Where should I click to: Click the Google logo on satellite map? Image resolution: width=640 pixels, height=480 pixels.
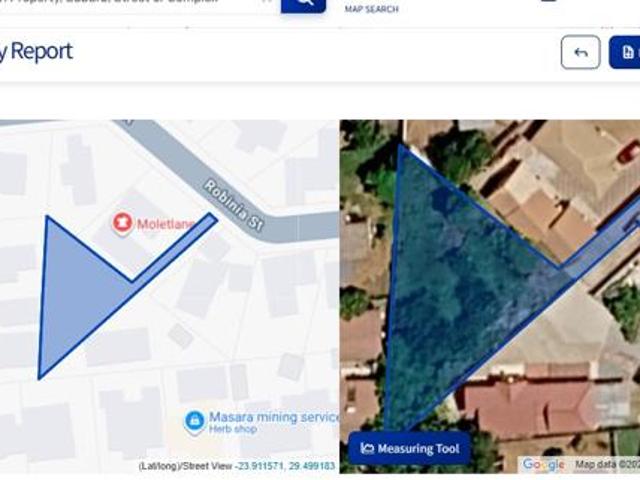(543, 464)
